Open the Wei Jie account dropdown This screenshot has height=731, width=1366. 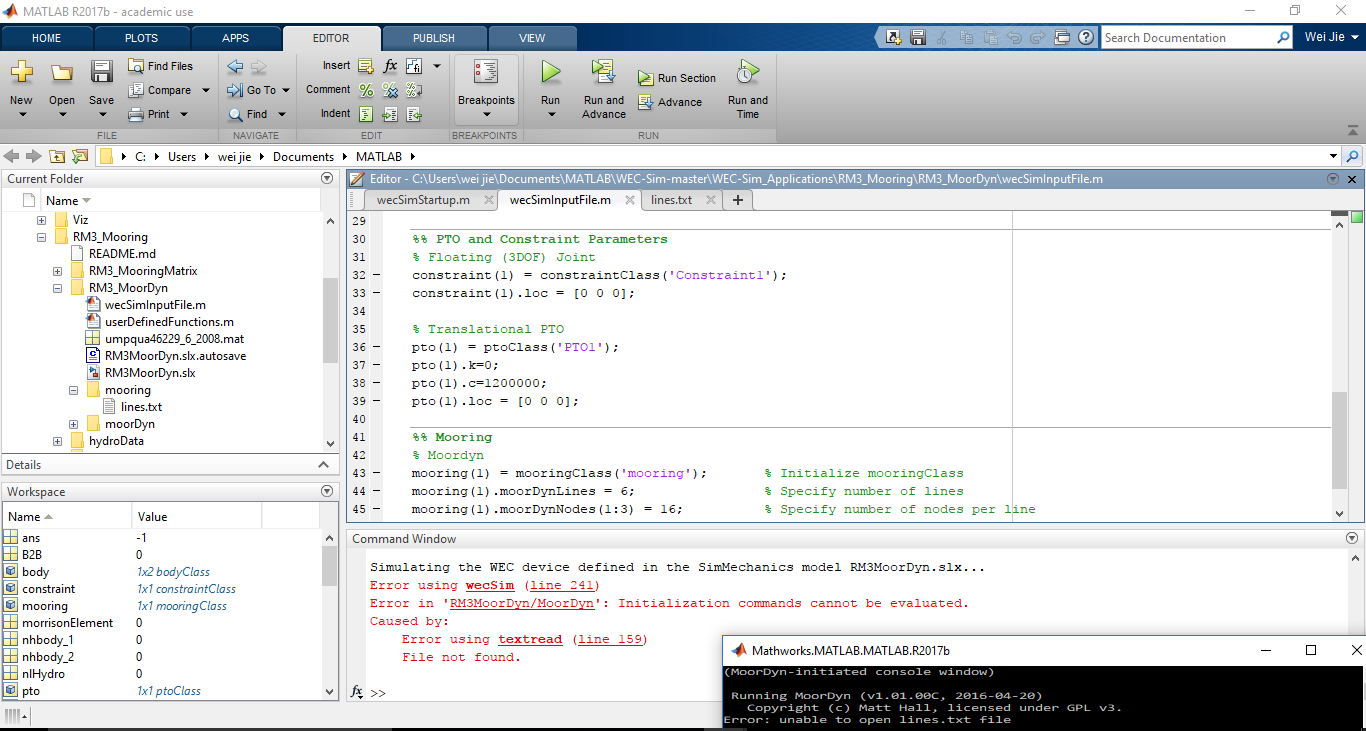(x=1330, y=38)
